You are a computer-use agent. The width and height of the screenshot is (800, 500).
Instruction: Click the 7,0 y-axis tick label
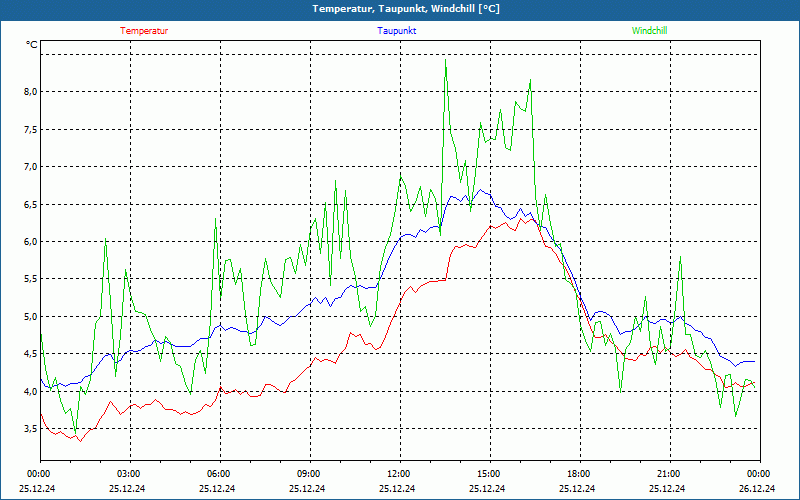(31, 167)
